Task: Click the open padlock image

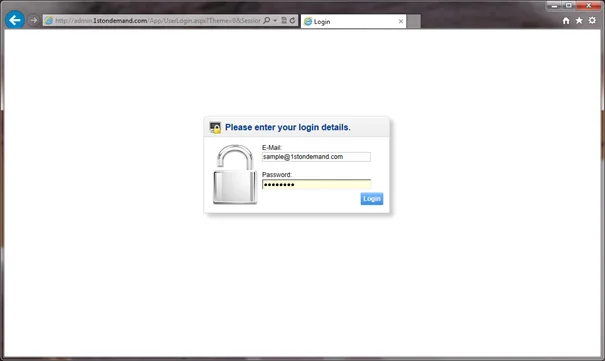Action: pos(235,174)
